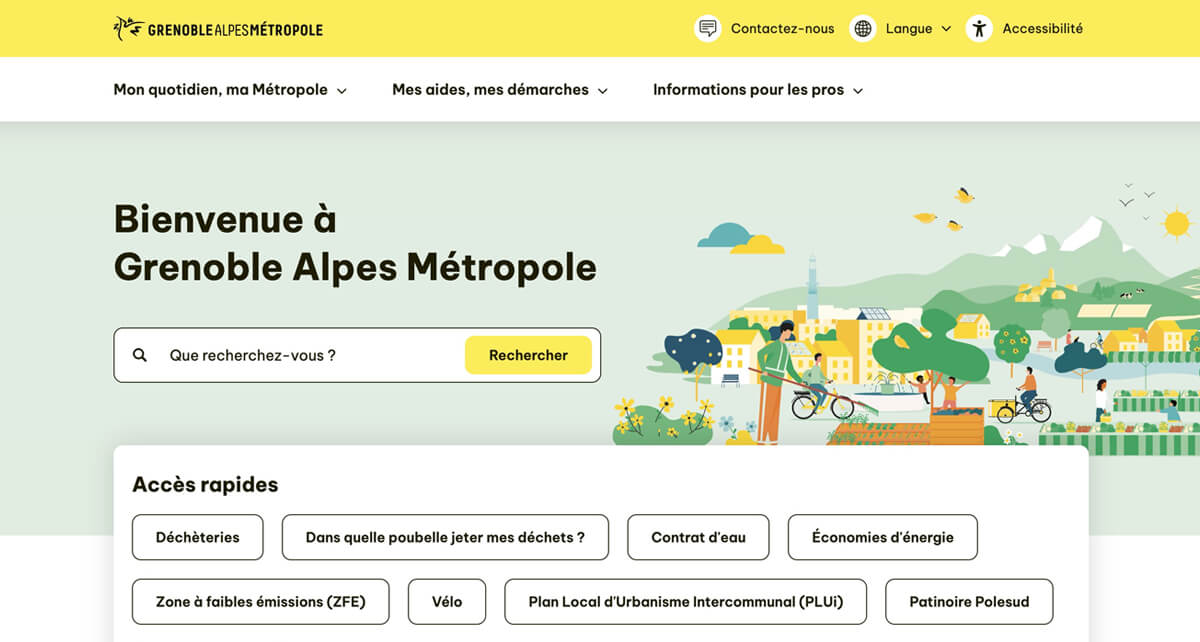This screenshot has height=642, width=1200.
Task: Click the magnifying glass search icon
Action: point(140,355)
